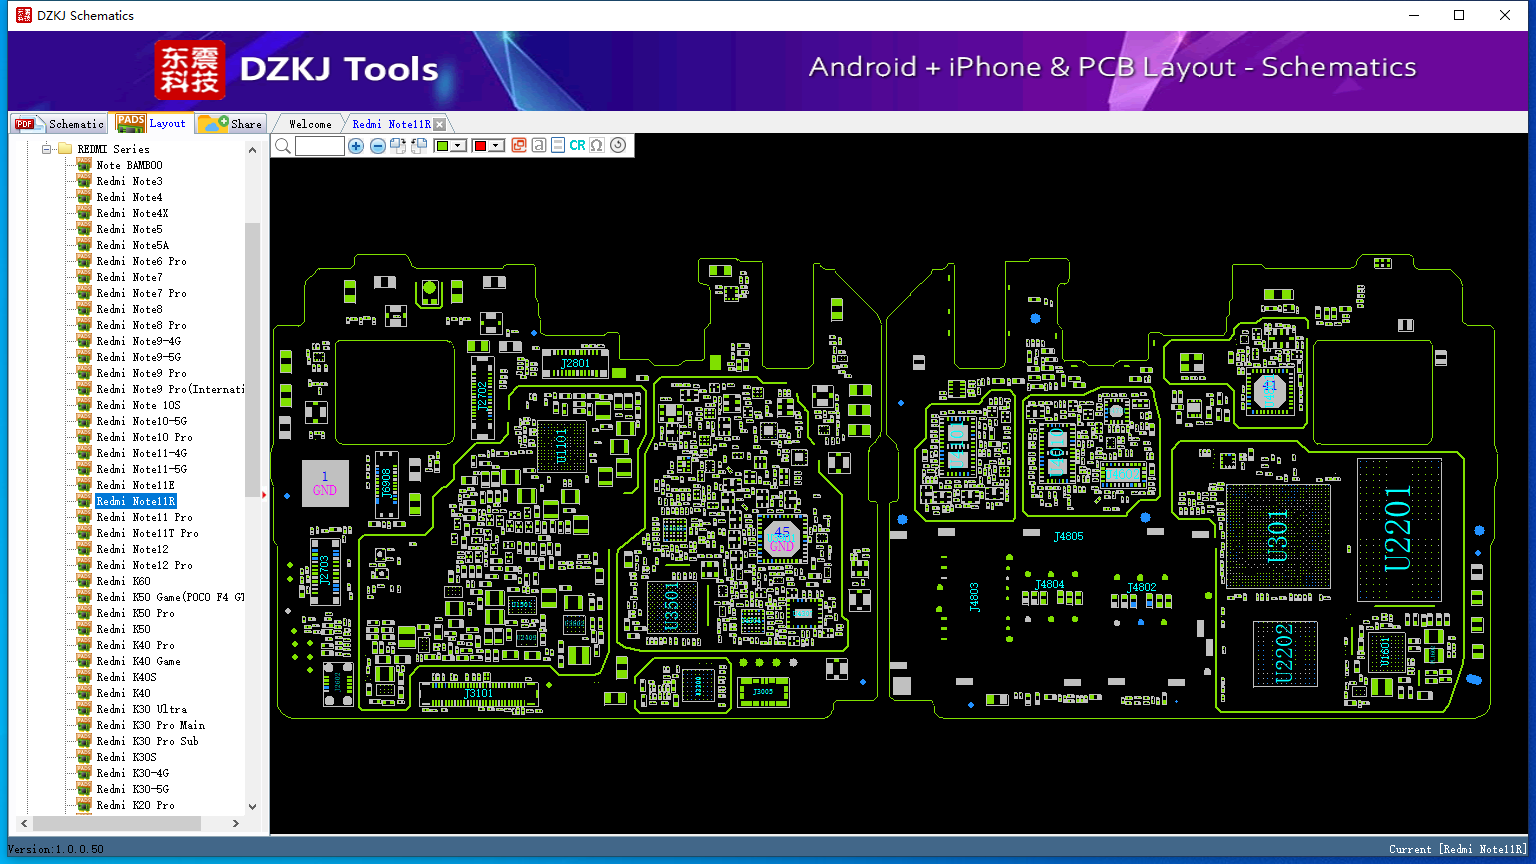Select the highlighted Redmi Note11R tree item
The image size is (1536, 864).
coord(136,501)
